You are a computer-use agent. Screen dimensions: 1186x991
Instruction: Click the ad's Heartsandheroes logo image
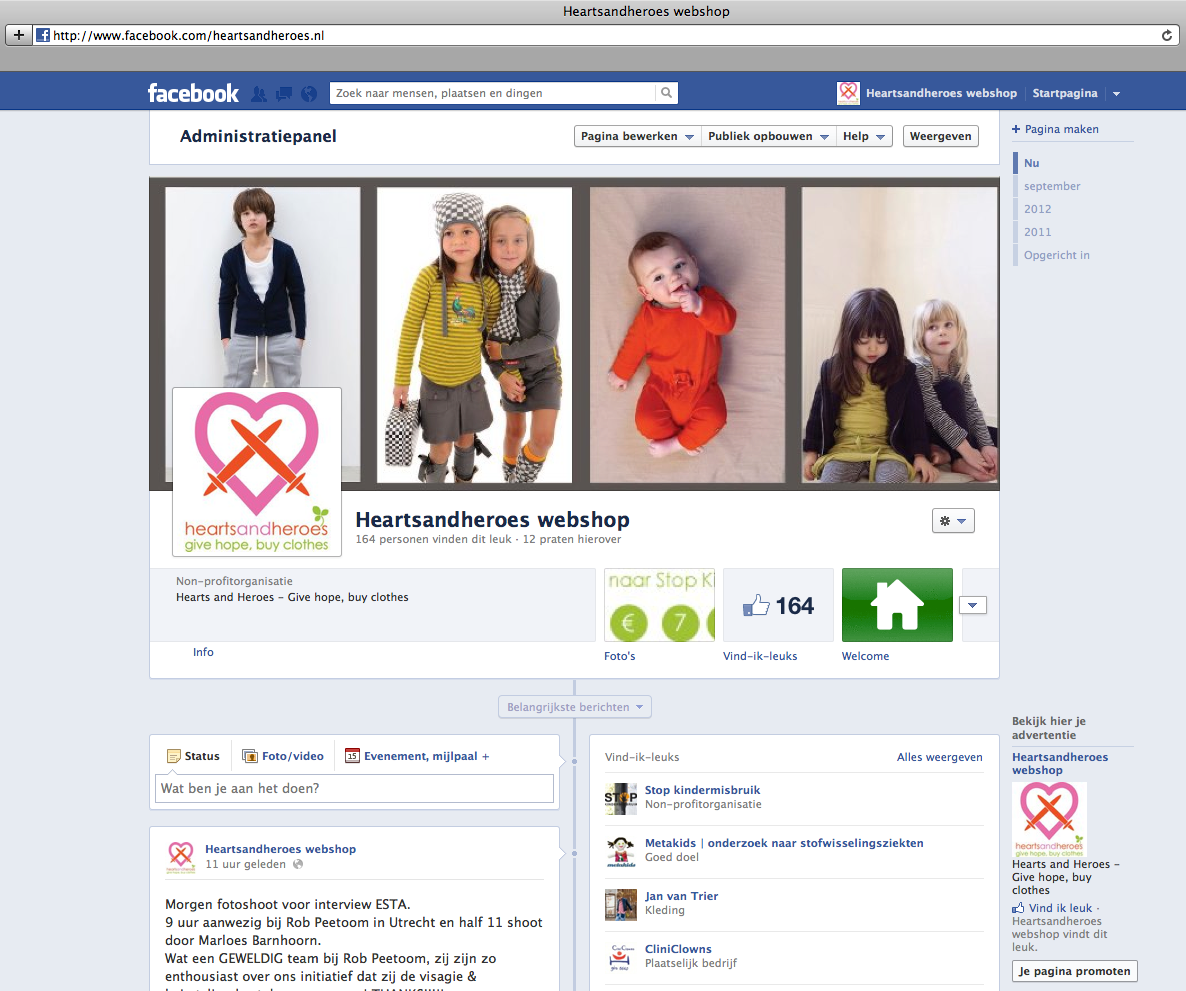coord(1049,819)
